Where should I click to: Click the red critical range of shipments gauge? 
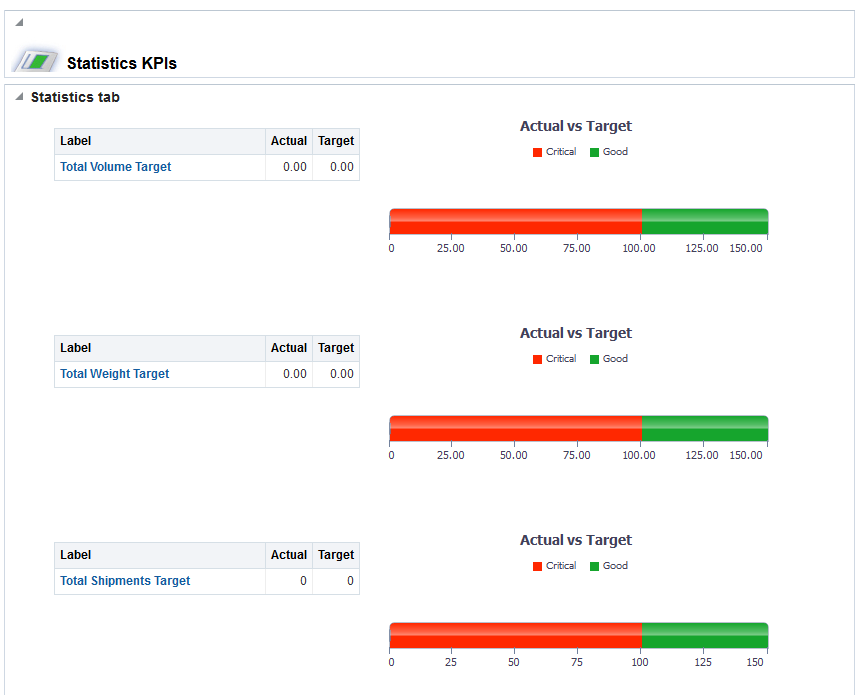(x=515, y=635)
